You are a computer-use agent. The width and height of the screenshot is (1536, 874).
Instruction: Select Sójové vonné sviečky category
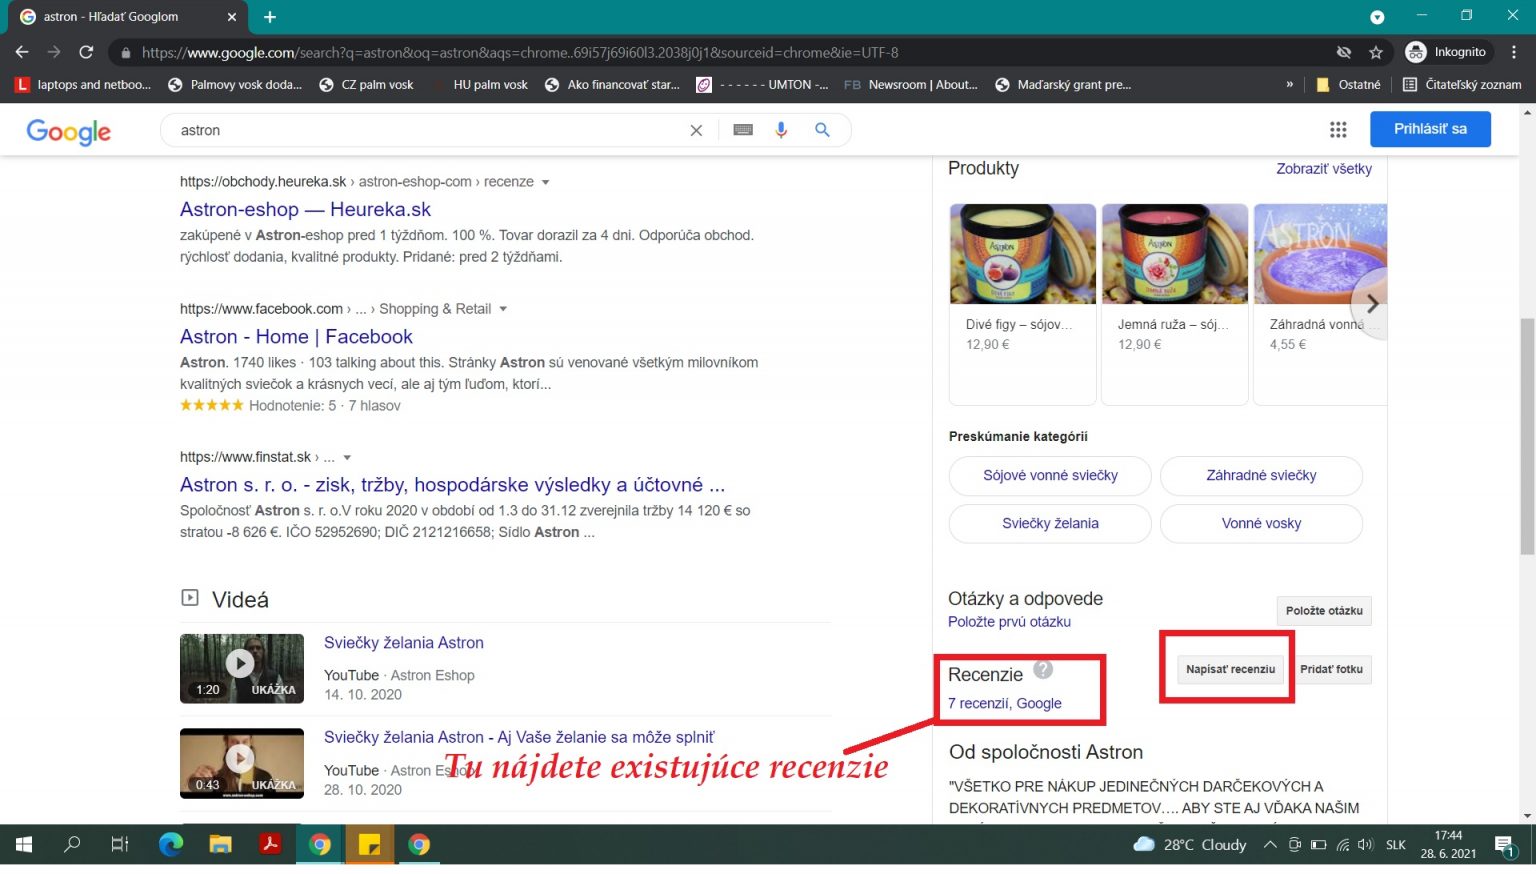click(x=1050, y=476)
